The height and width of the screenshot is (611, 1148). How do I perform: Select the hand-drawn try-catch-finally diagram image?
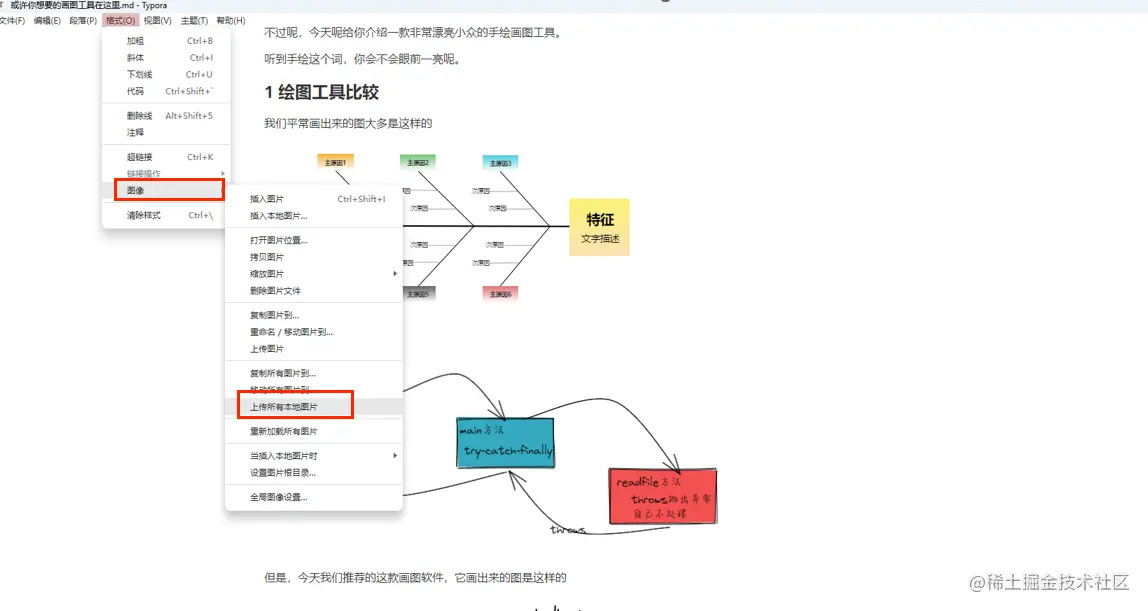(560, 454)
